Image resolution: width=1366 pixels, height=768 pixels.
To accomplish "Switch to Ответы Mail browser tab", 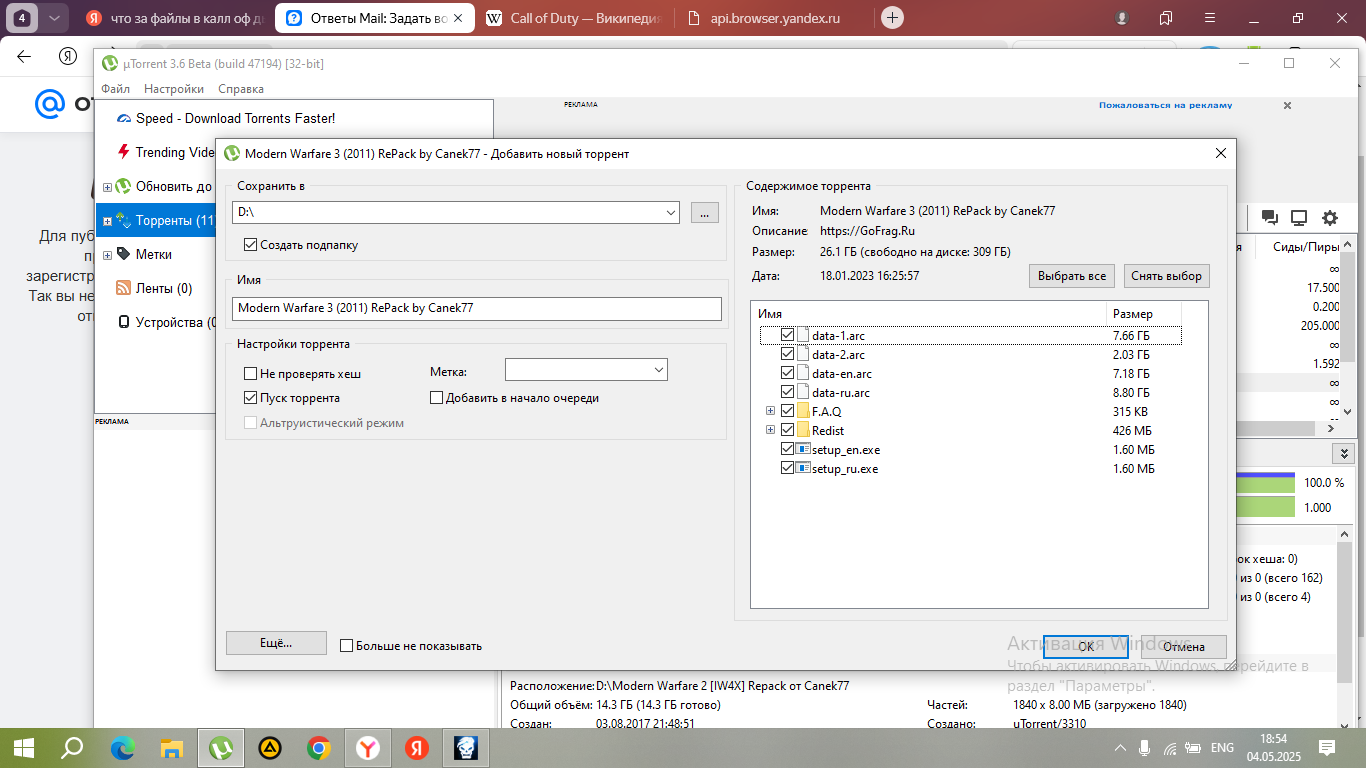I will point(374,18).
